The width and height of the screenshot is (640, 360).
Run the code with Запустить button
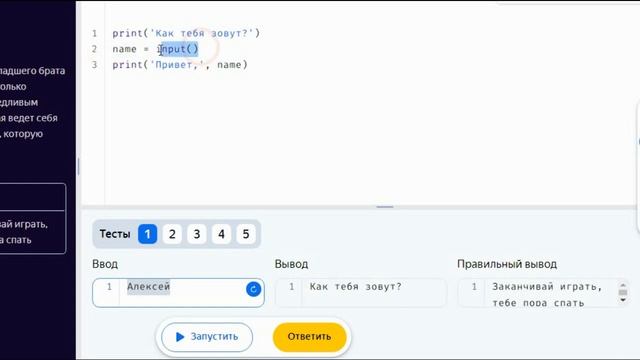click(x=207, y=337)
